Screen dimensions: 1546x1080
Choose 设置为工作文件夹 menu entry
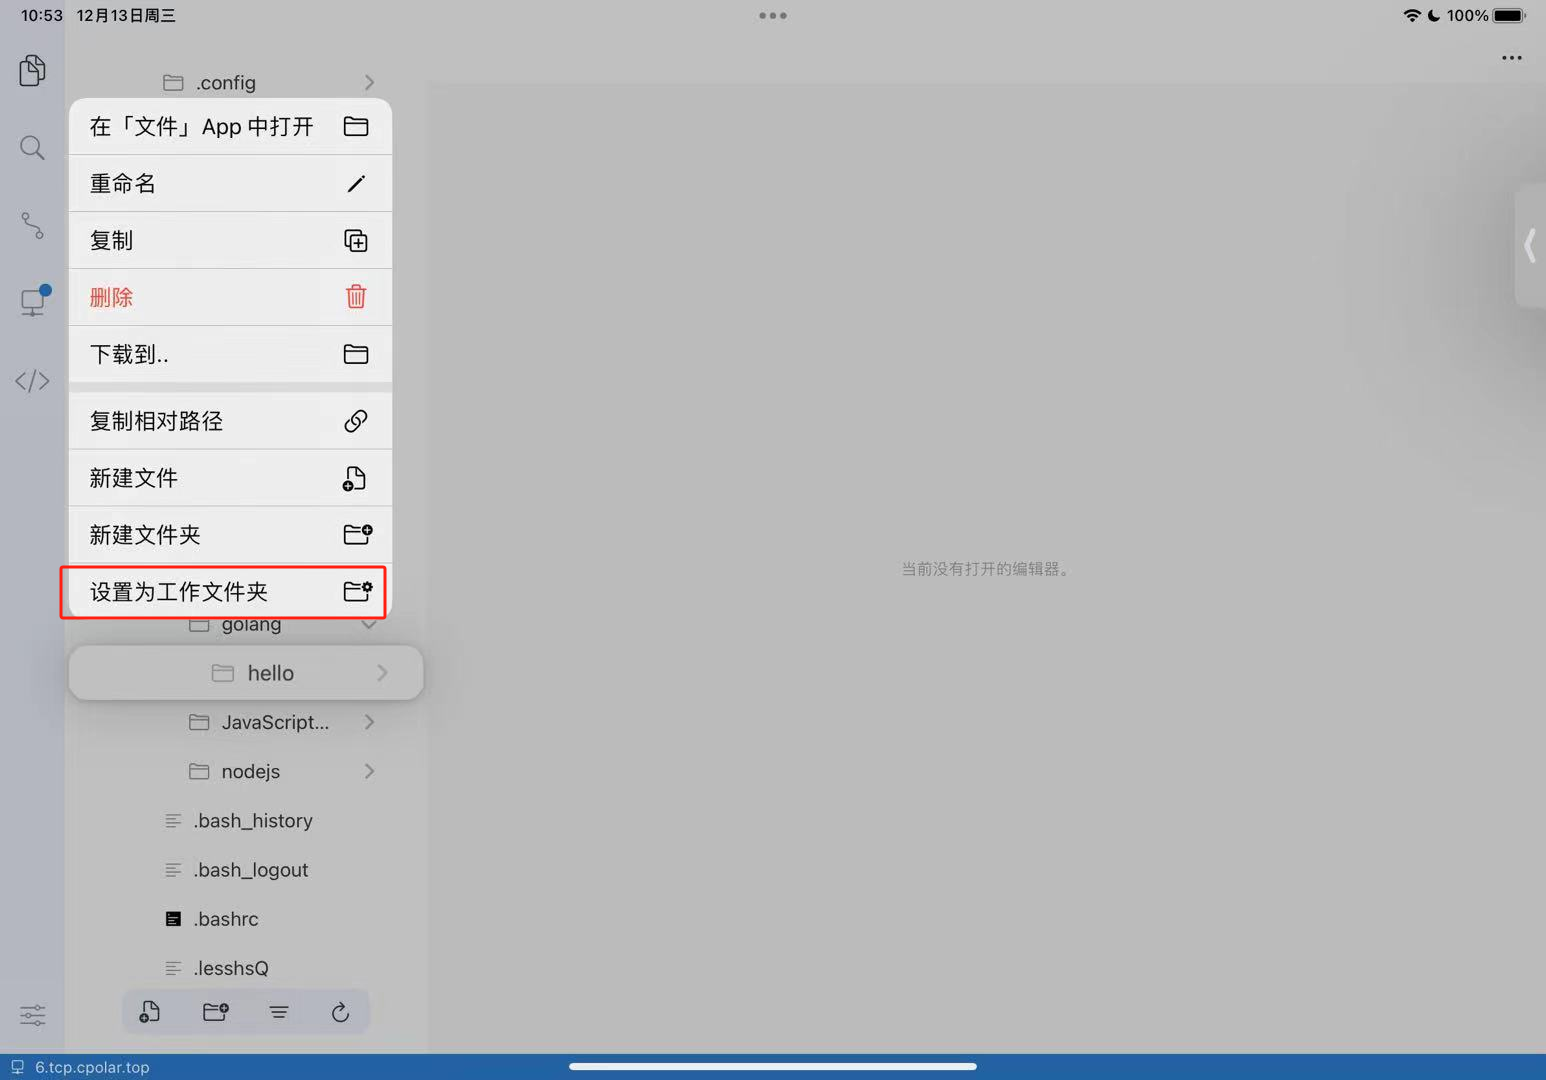pos(230,592)
